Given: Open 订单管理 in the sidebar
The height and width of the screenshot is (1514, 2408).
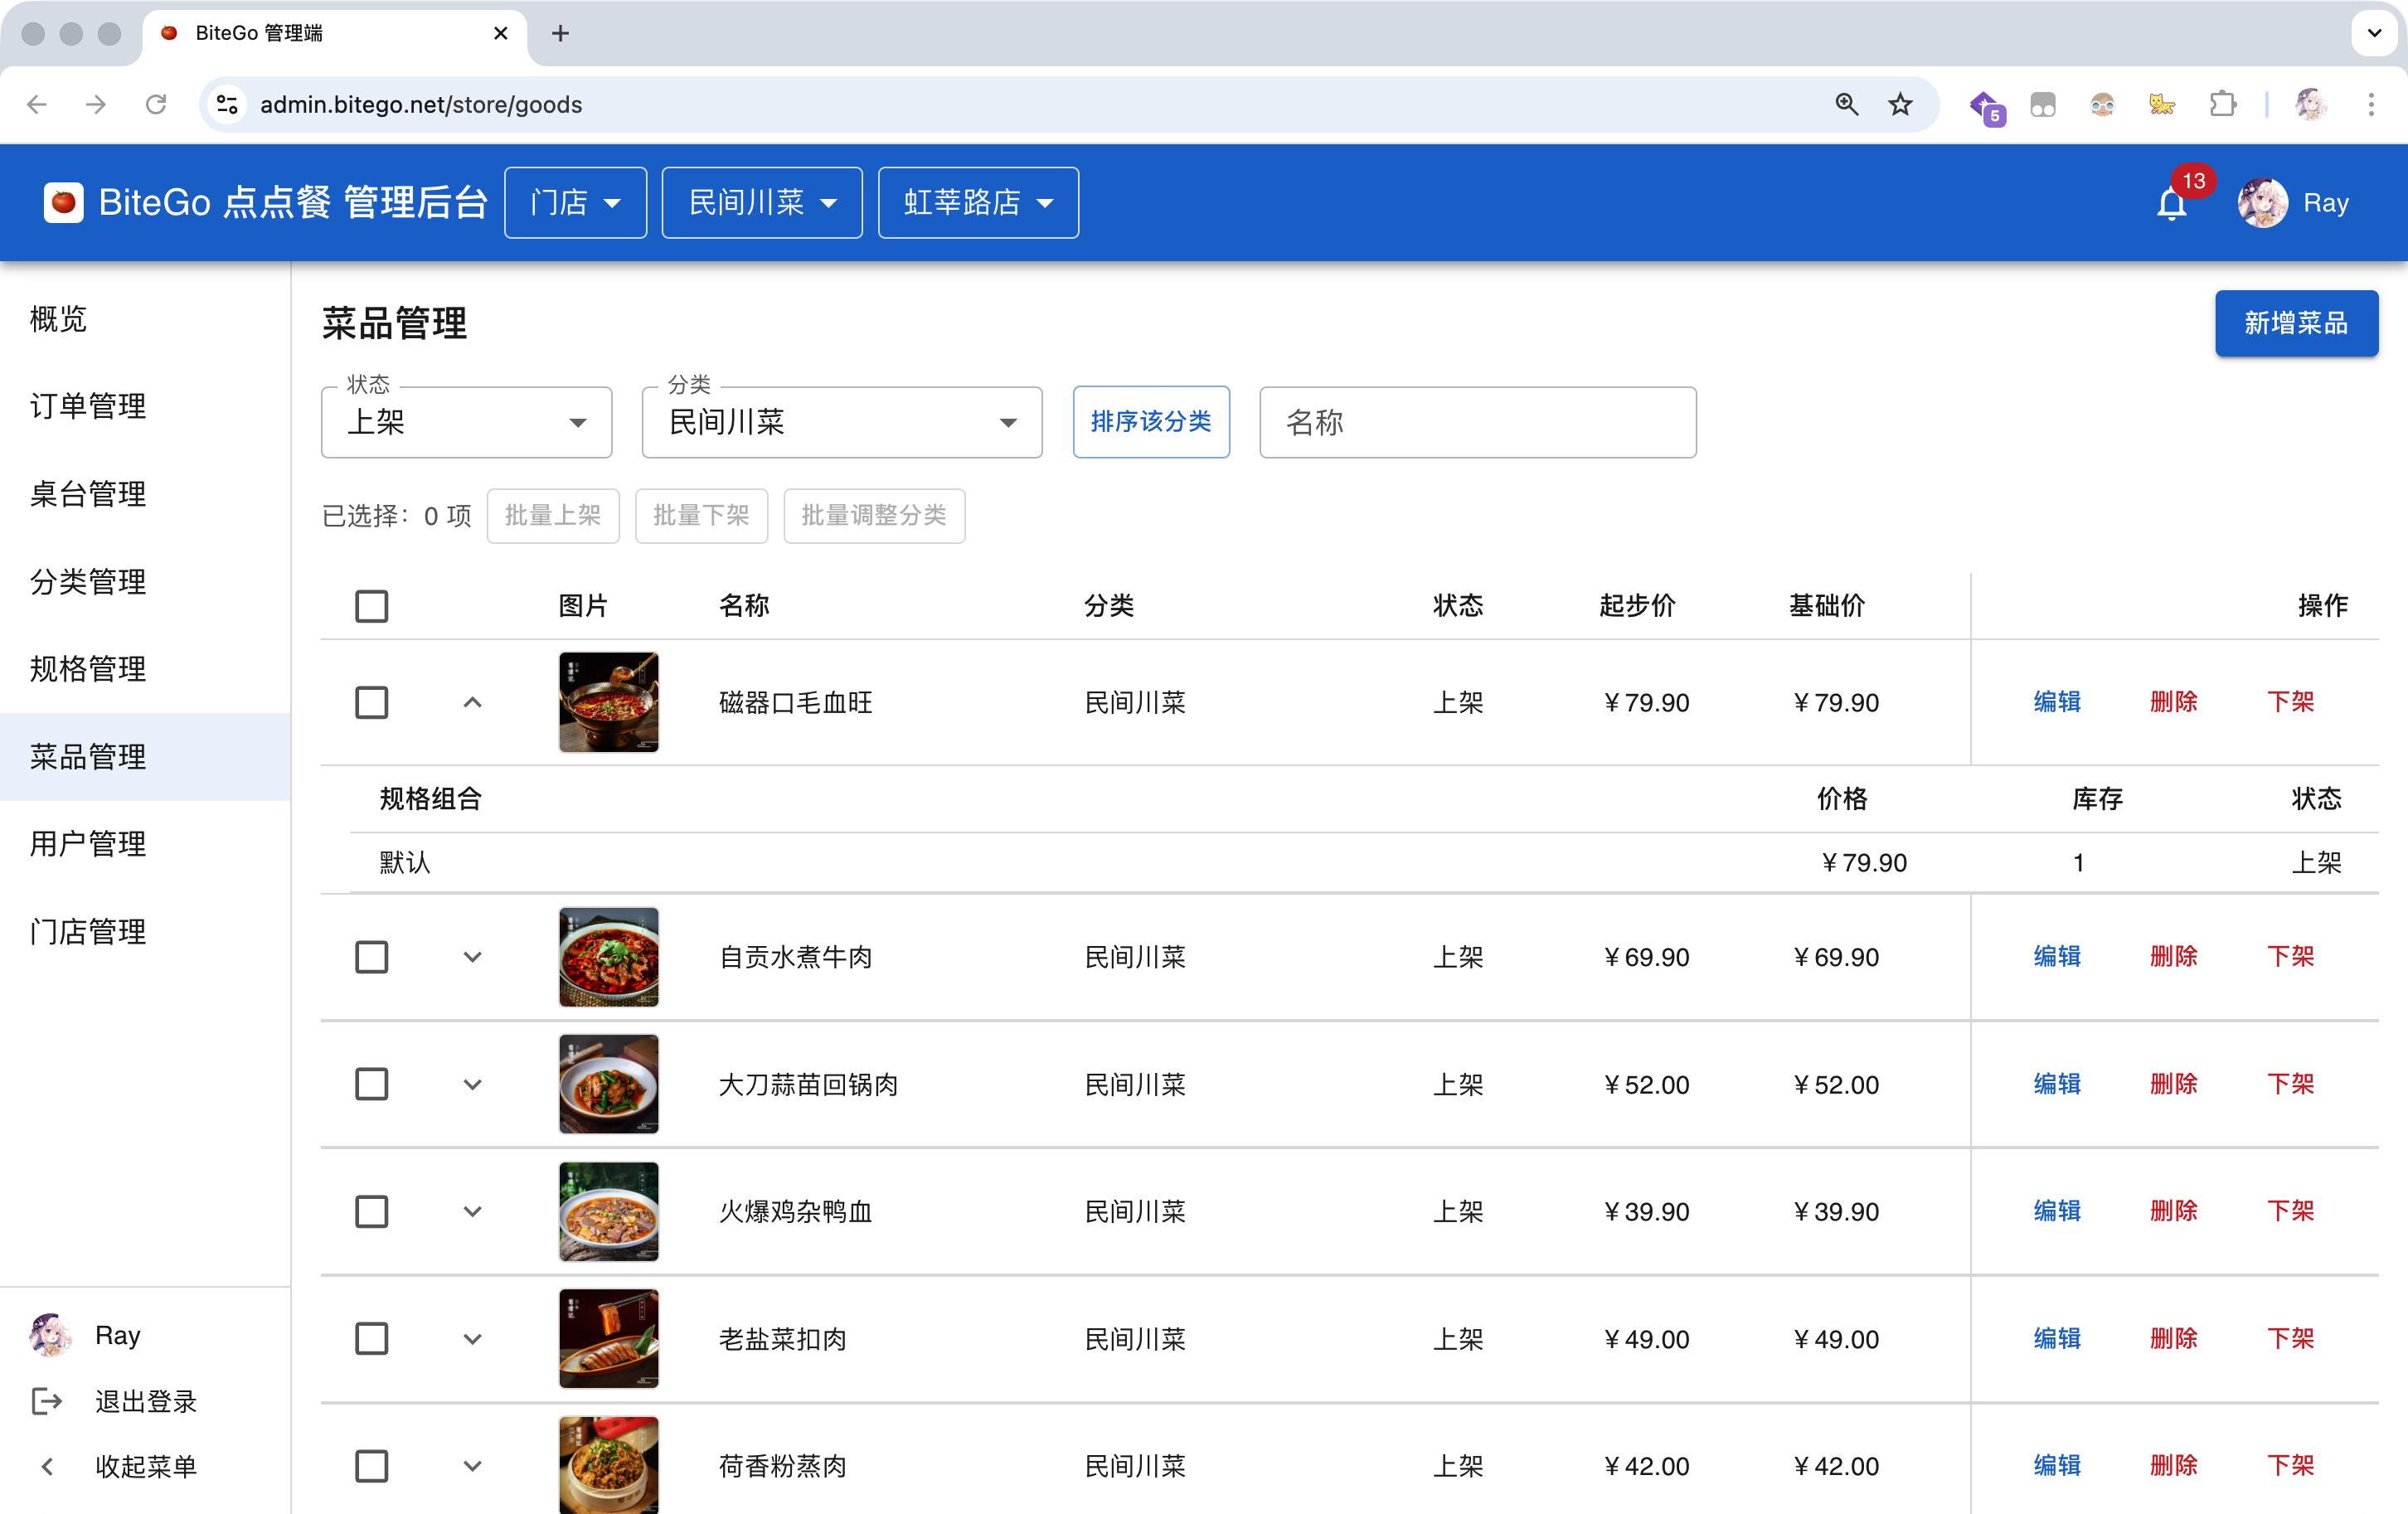Looking at the screenshot, I should pyautogui.click(x=145, y=406).
